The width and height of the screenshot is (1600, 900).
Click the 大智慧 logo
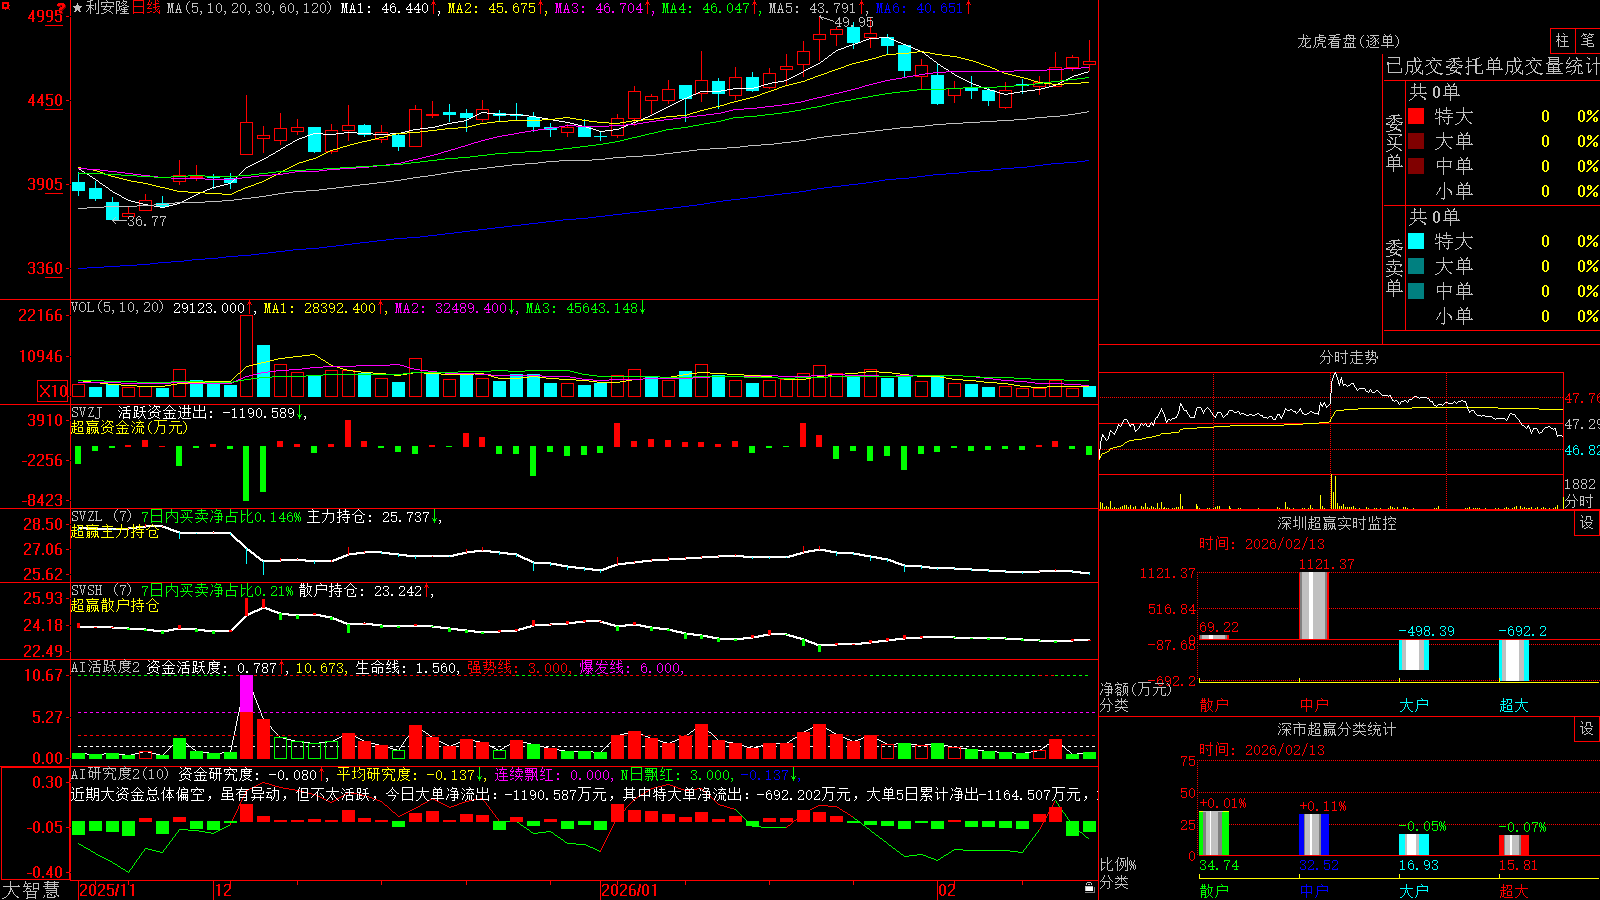click(31, 890)
